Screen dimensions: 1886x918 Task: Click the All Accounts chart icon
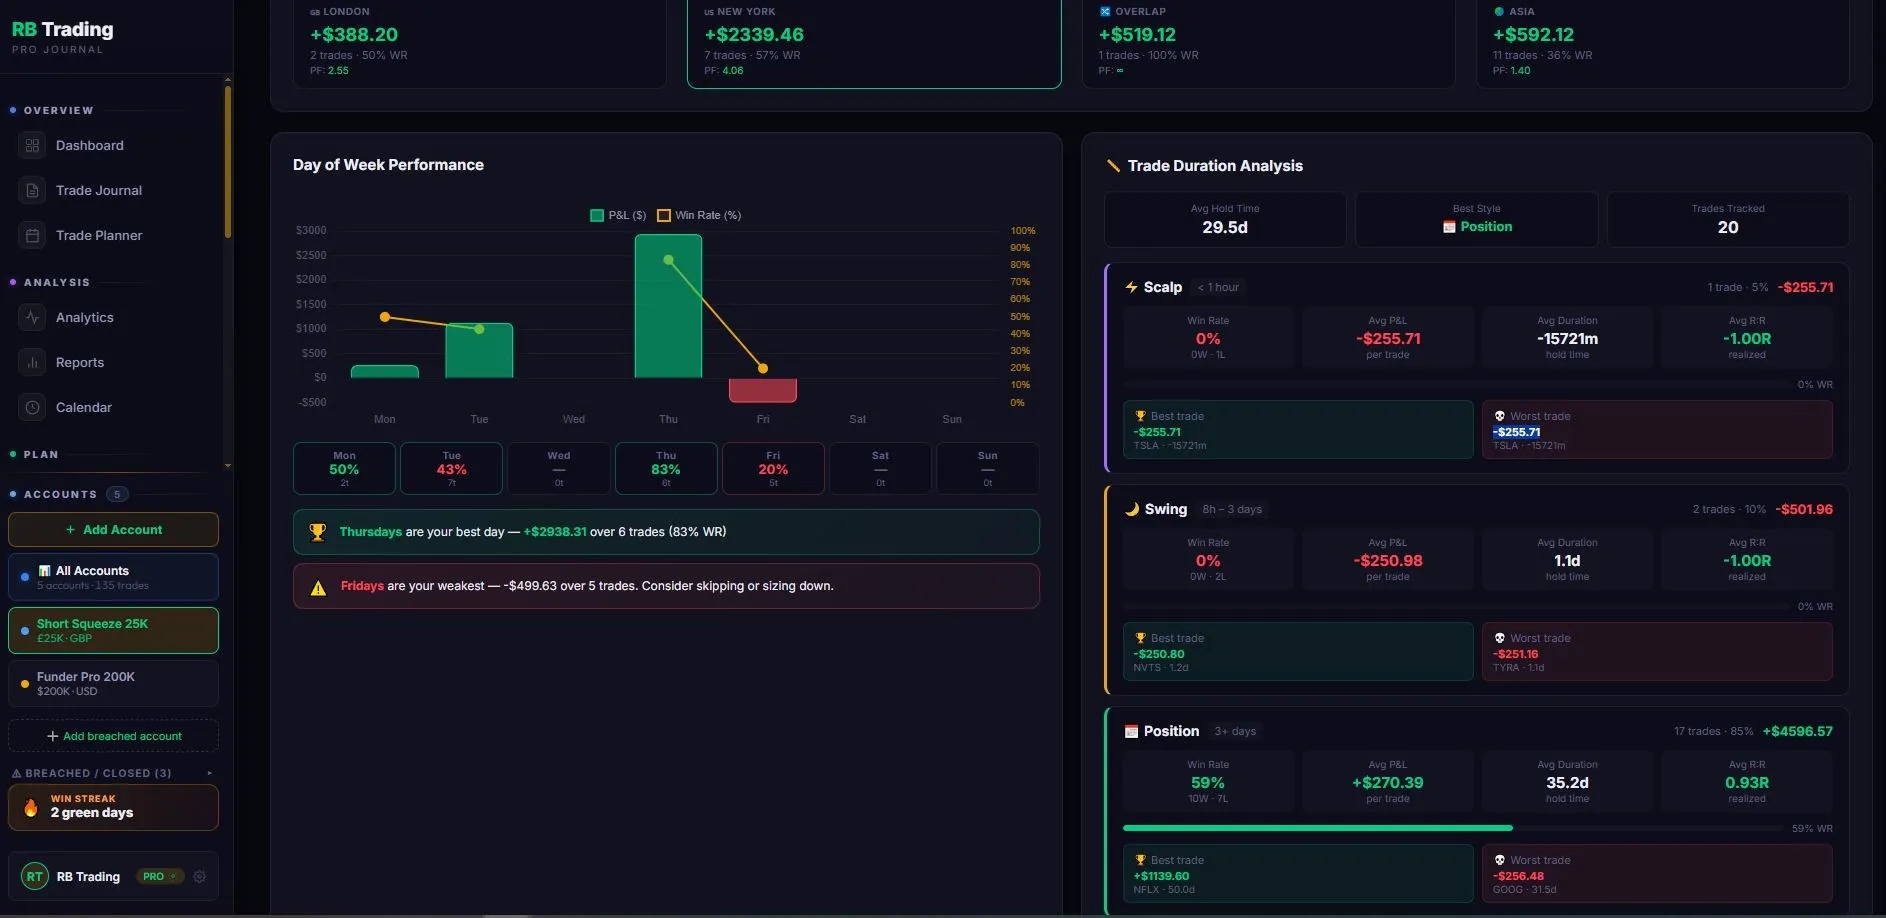pos(44,571)
